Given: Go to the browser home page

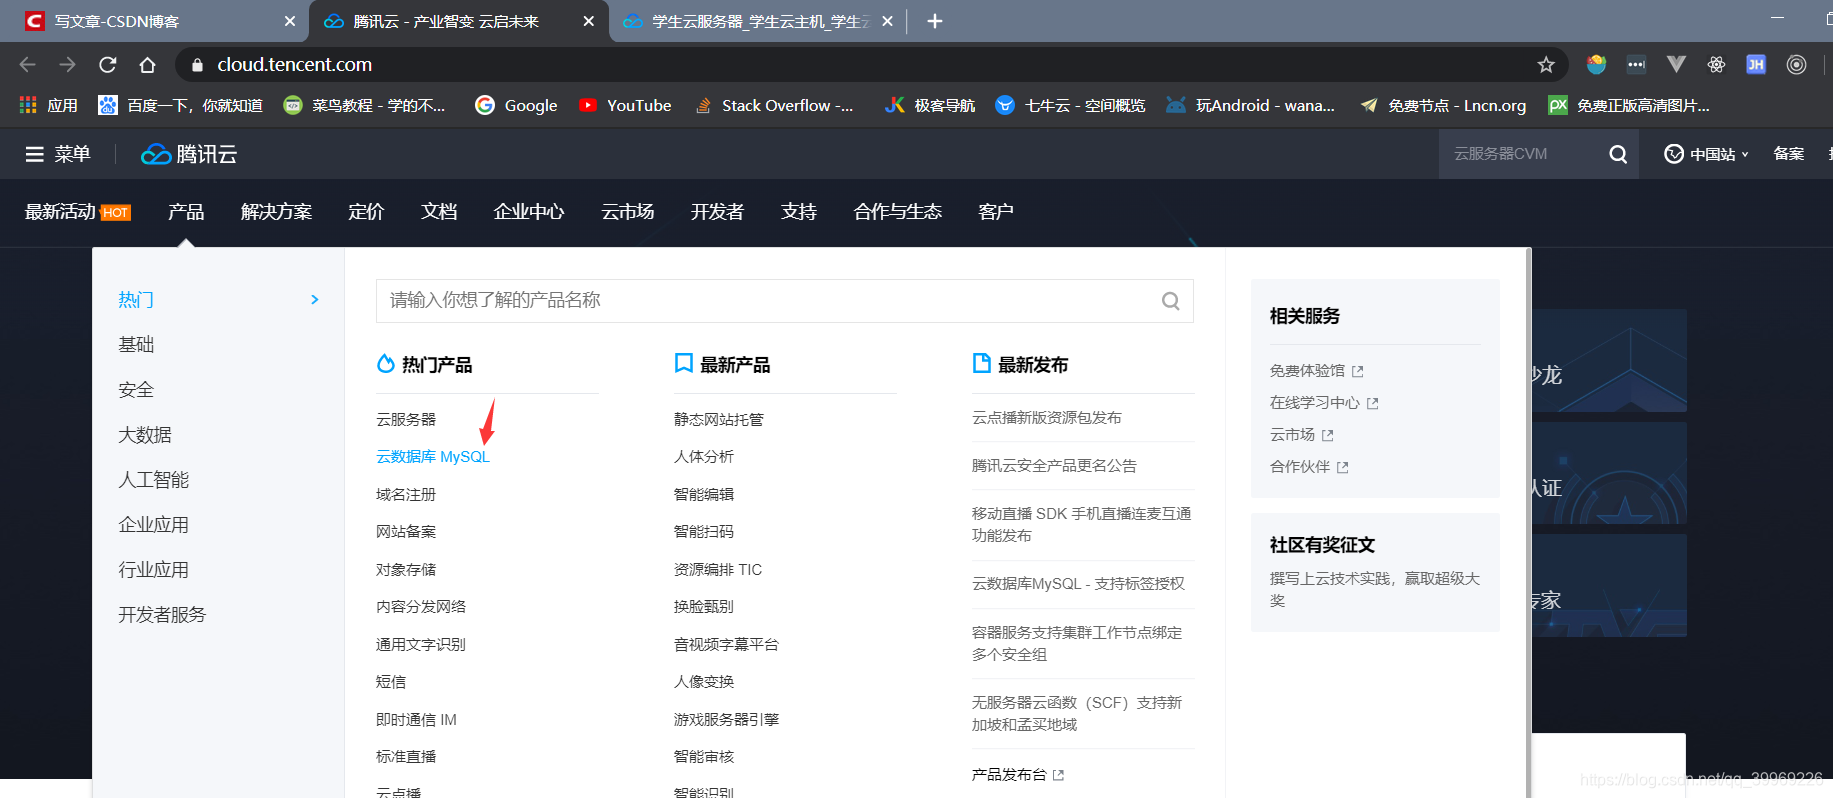Looking at the screenshot, I should (147, 64).
